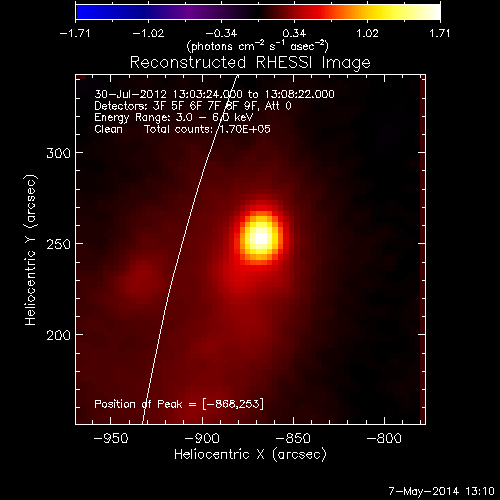Viewport: 500px width, 500px height.
Task: Click the -800 X-axis tick label
Action: (x=384, y=438)
